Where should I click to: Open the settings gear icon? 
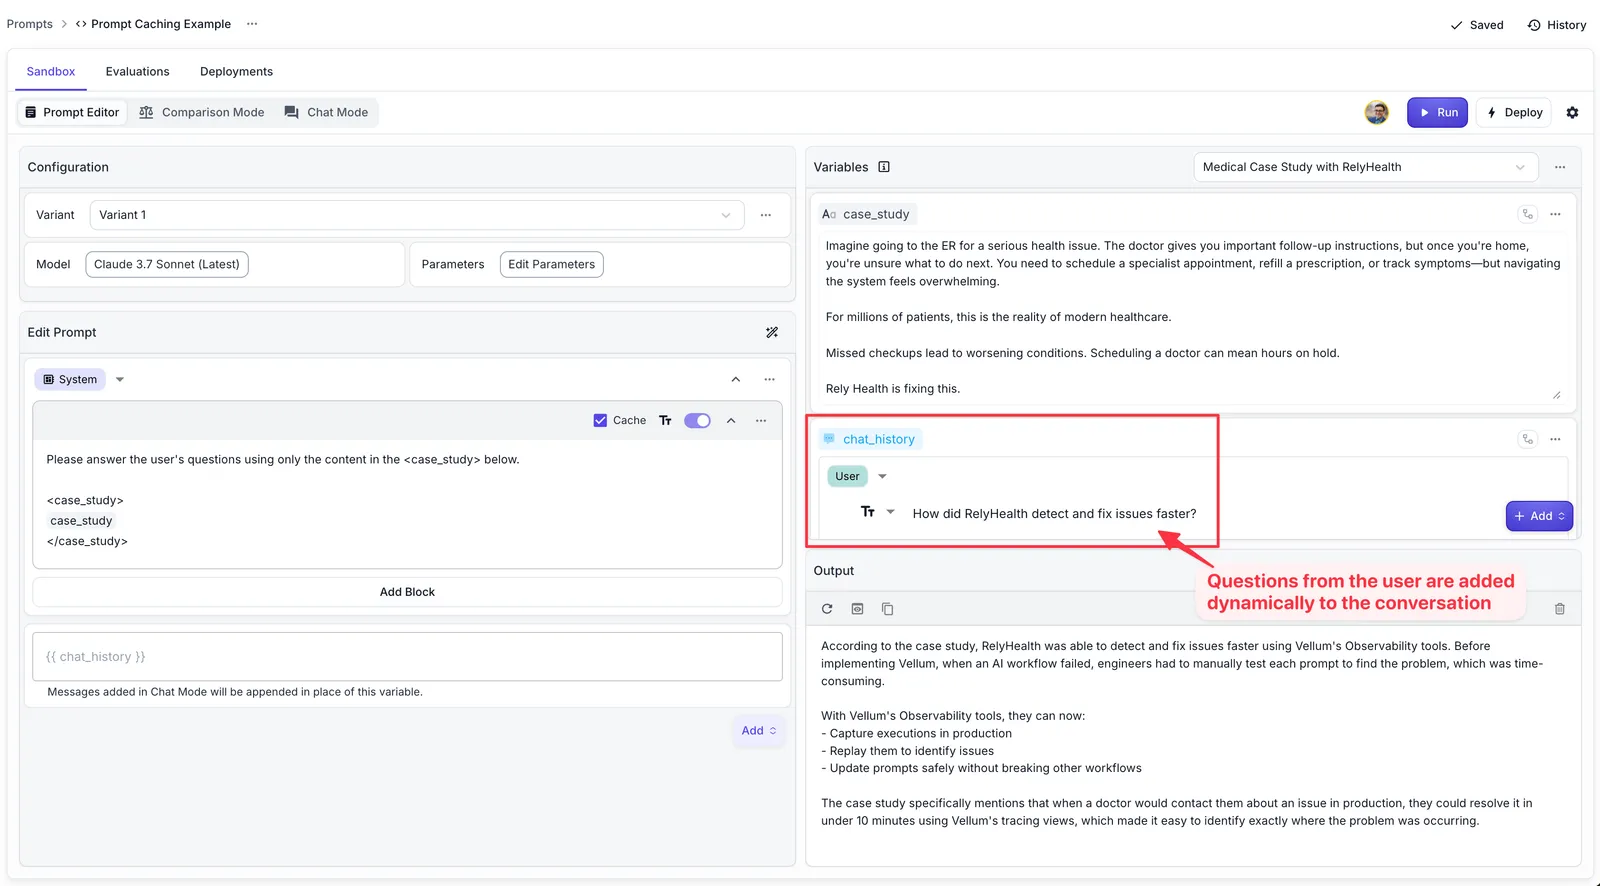coord(1572,113)
